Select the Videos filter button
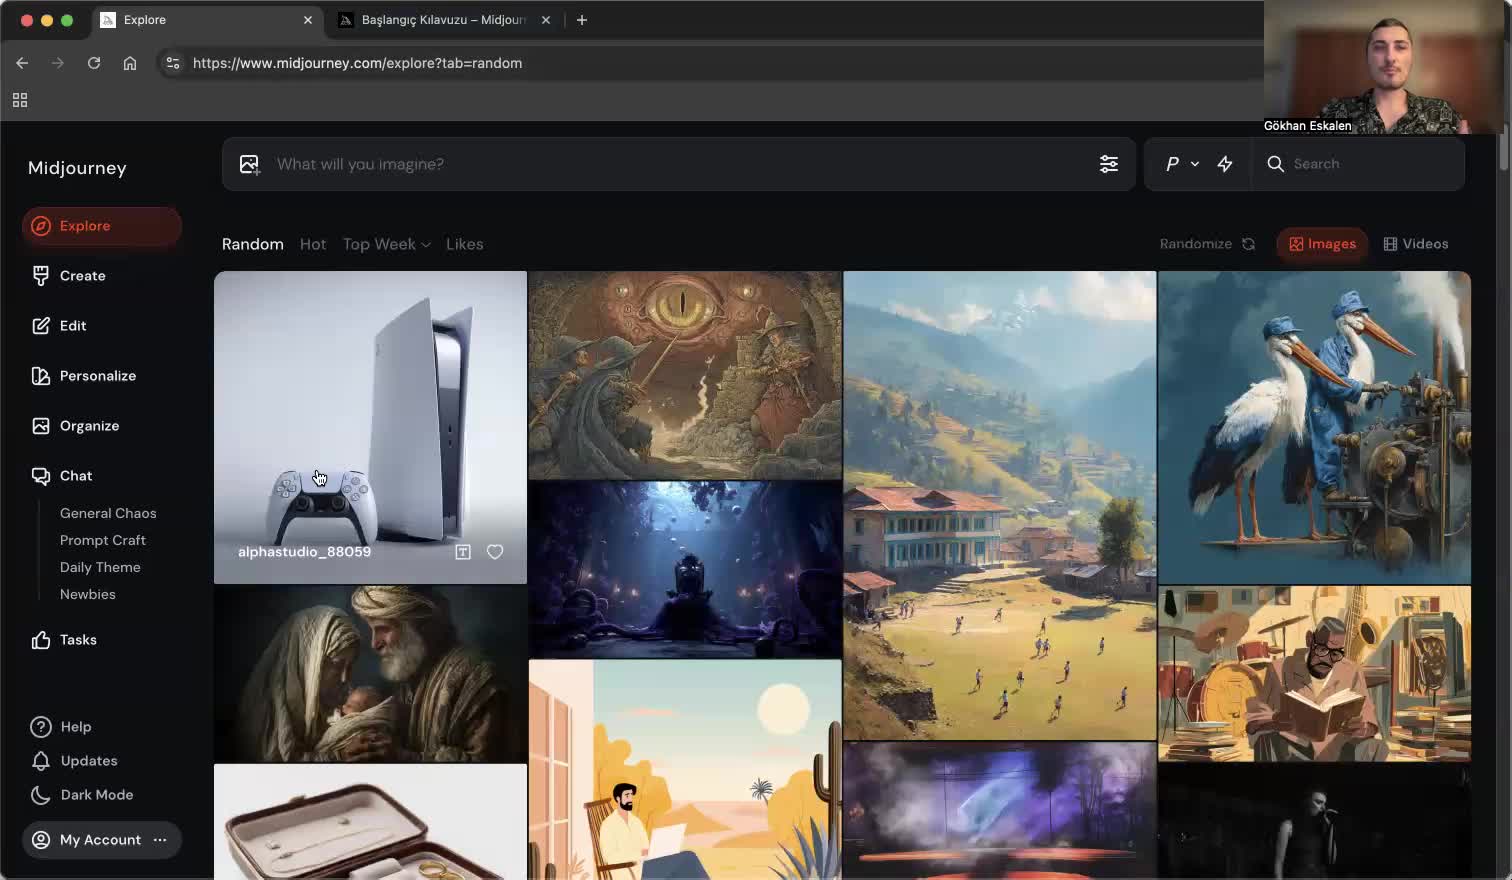This screenshot has height=880, width=1512. 1416,244
